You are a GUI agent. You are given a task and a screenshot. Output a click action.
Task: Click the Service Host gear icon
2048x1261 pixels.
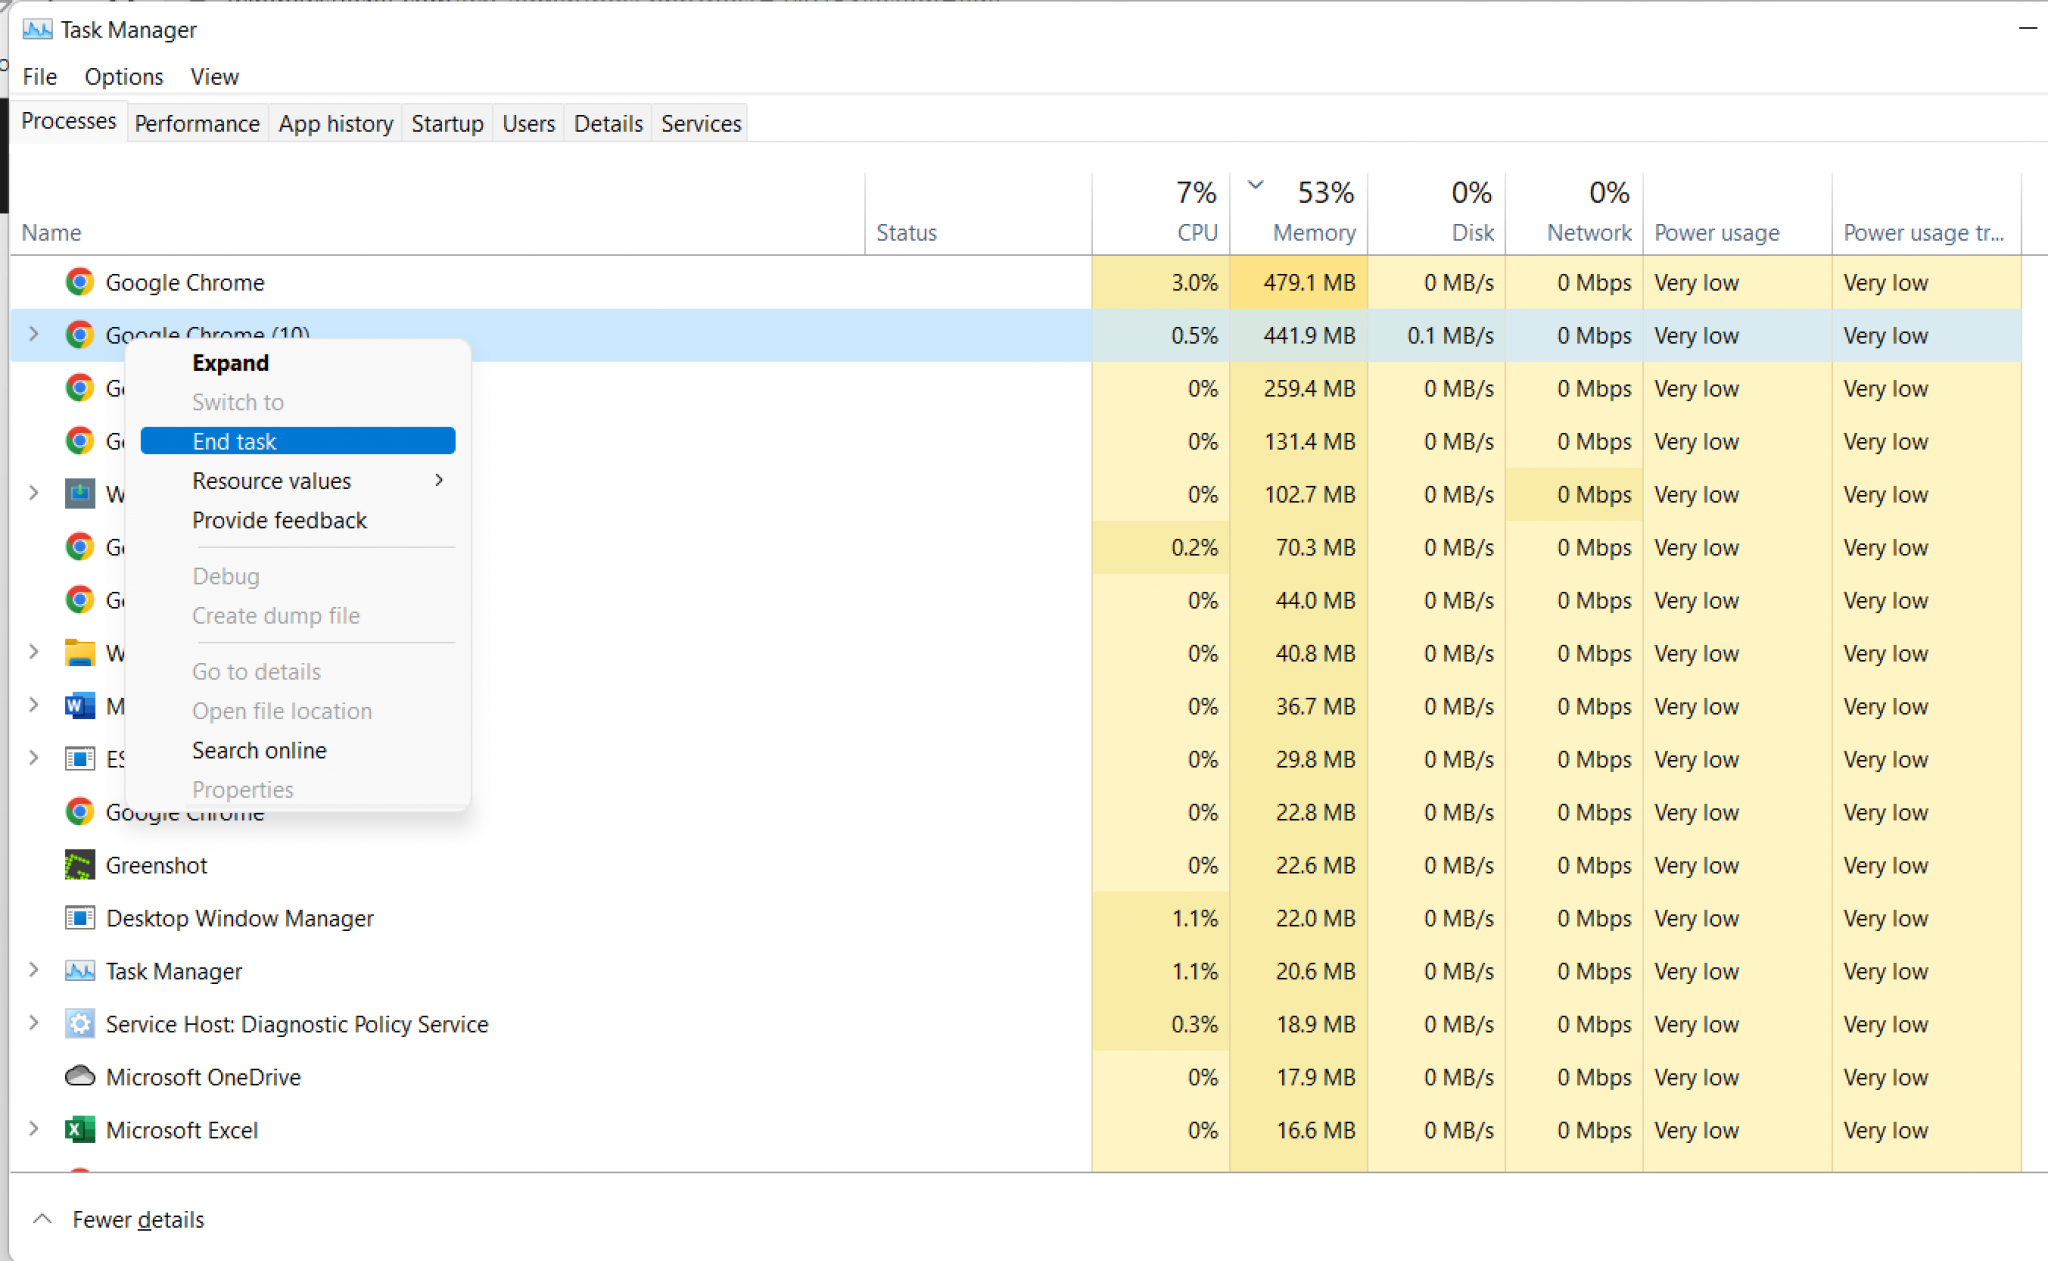[x=80, y=1023]
